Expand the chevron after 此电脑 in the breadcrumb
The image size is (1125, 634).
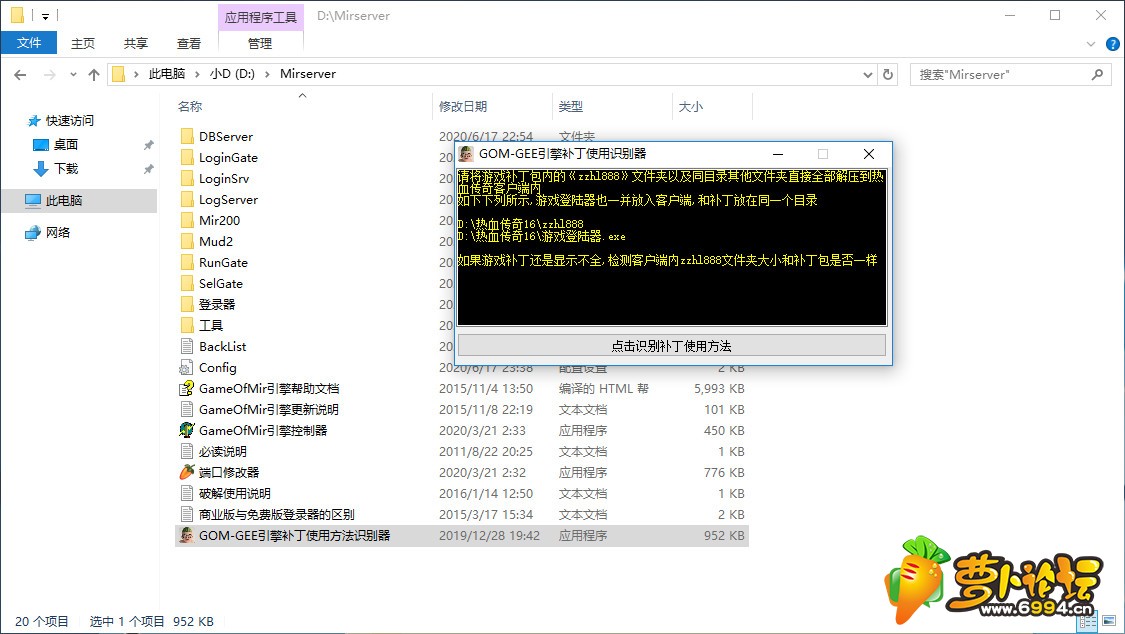pos(197,74)
